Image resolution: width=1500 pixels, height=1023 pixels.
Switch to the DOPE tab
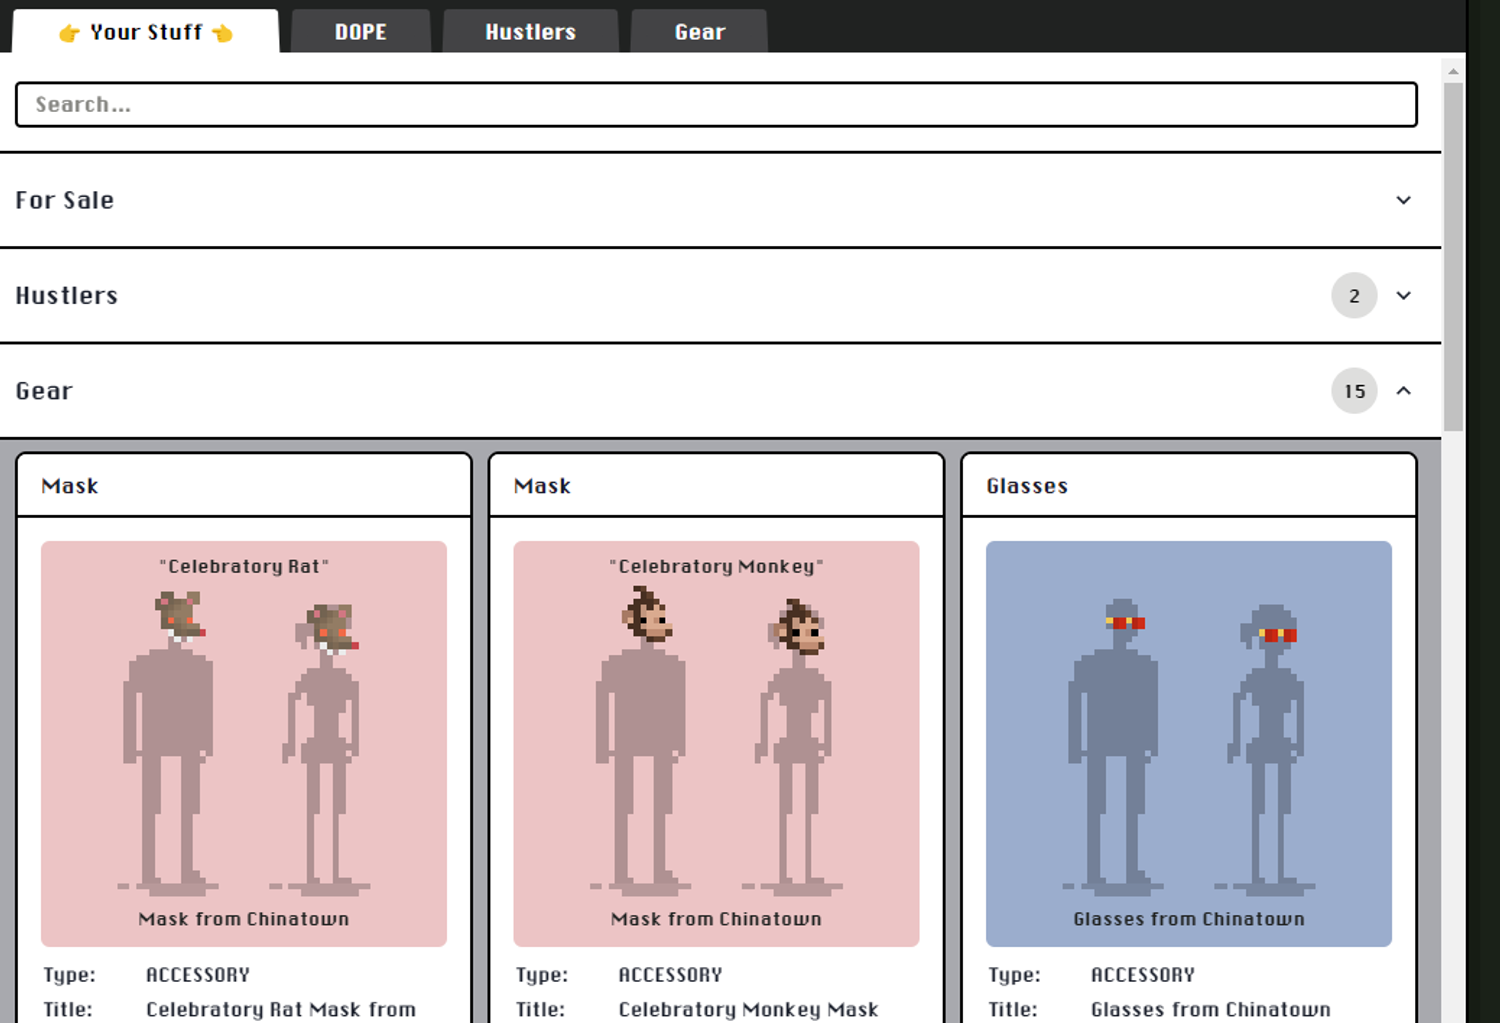(360, 32)
